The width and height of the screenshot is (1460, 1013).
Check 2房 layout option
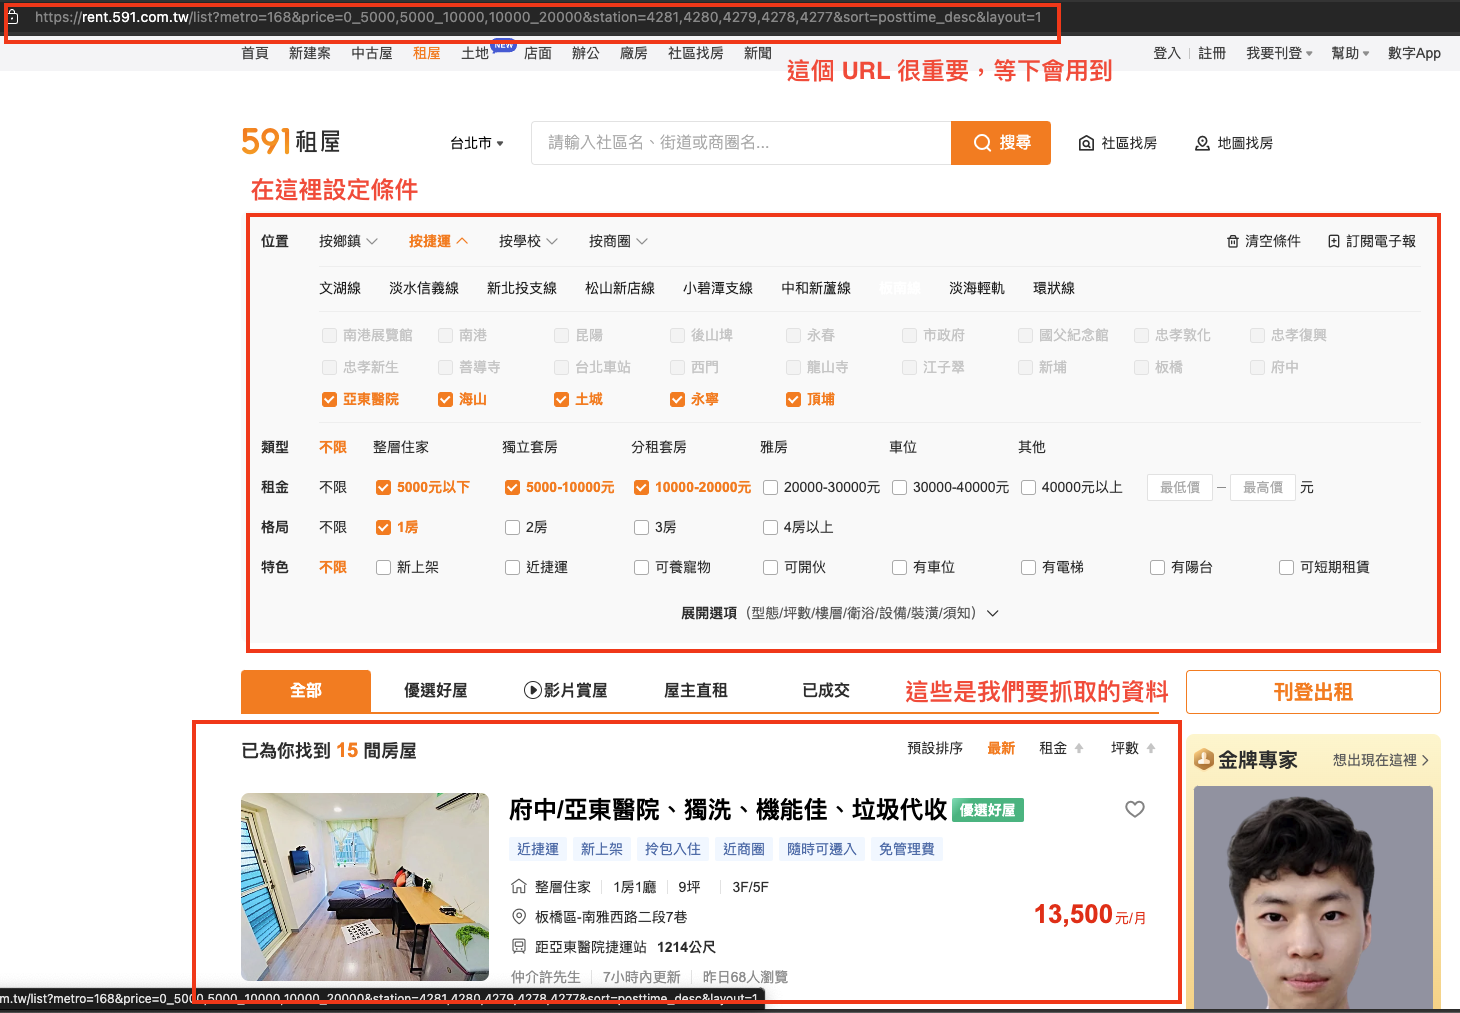click(x=512, y=527)
